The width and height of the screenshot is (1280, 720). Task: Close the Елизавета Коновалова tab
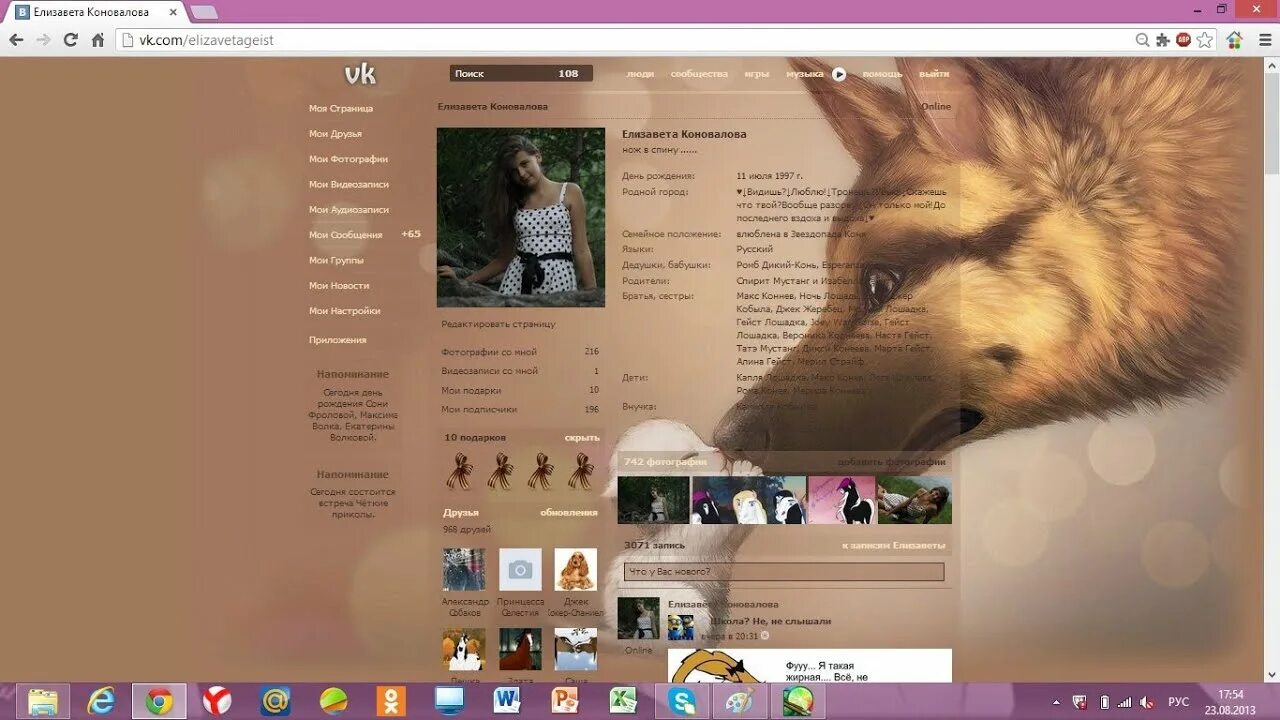coord(173,12)
